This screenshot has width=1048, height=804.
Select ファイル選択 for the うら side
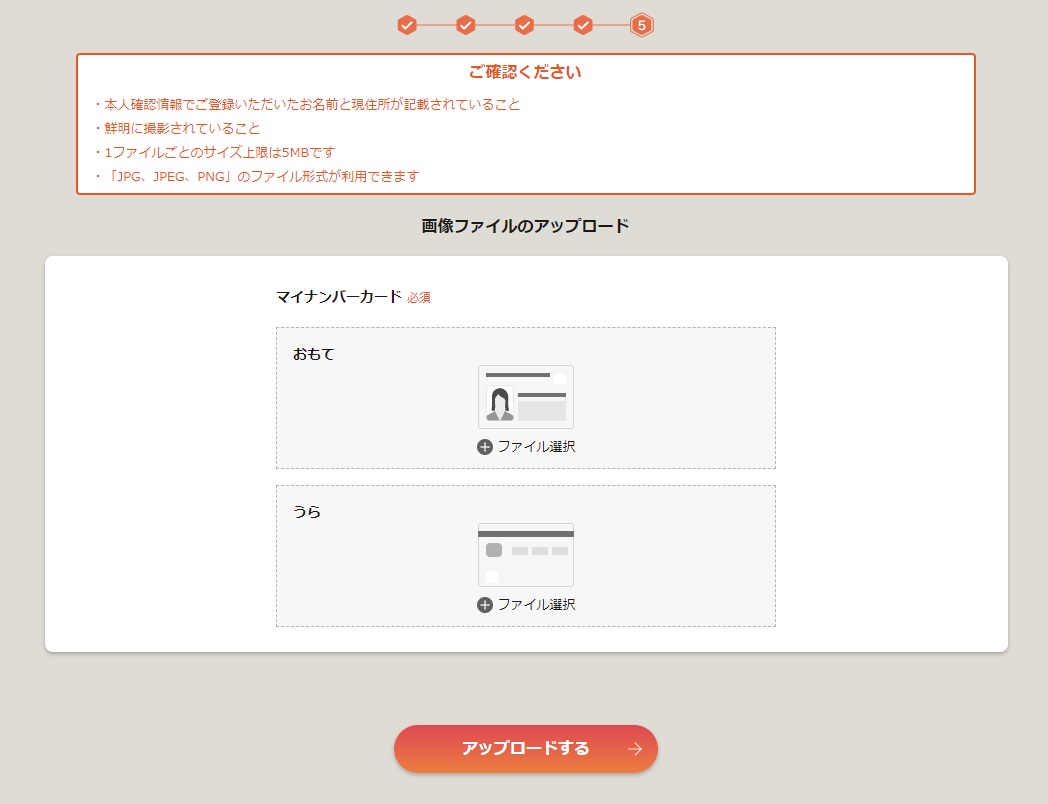pyautogui.click(x=536, y=605)
